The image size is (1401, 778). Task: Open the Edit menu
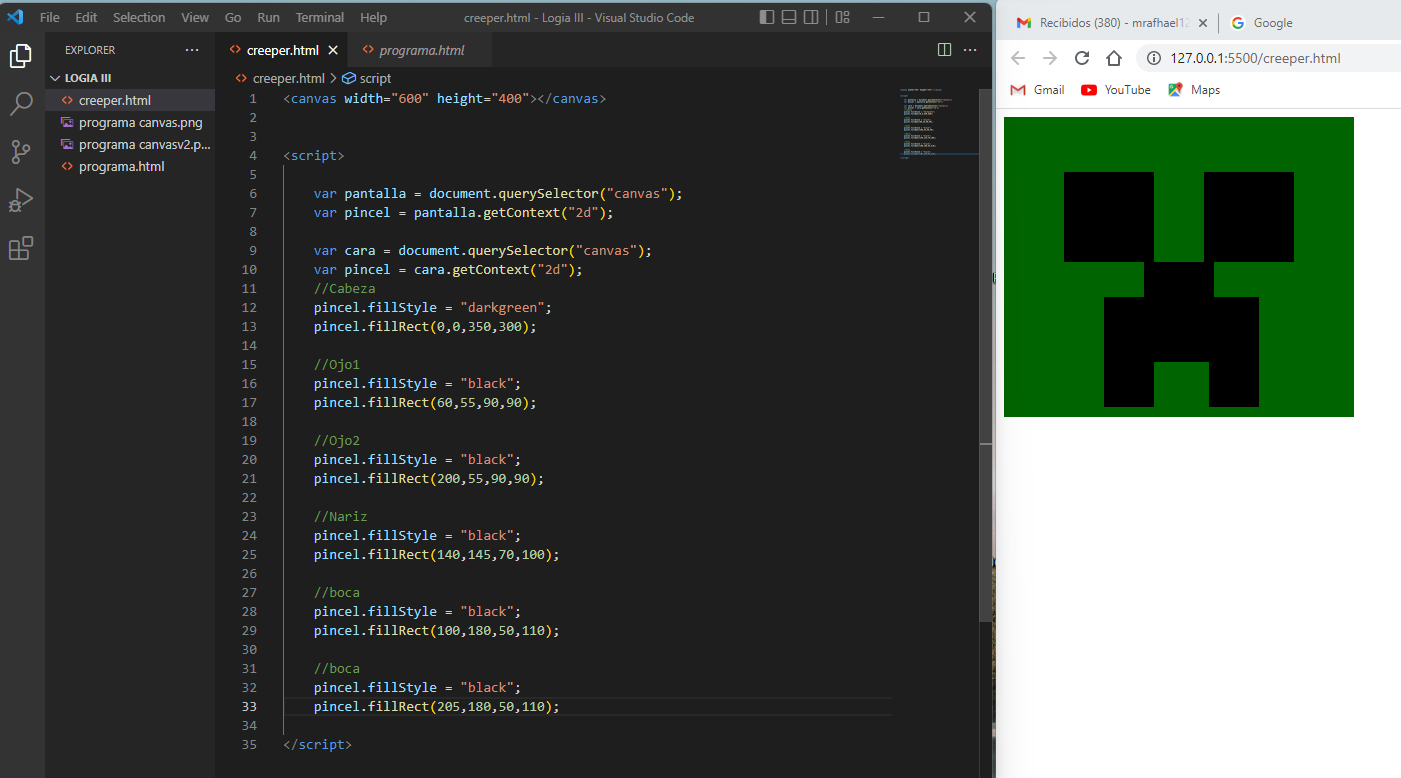point(86,18)
